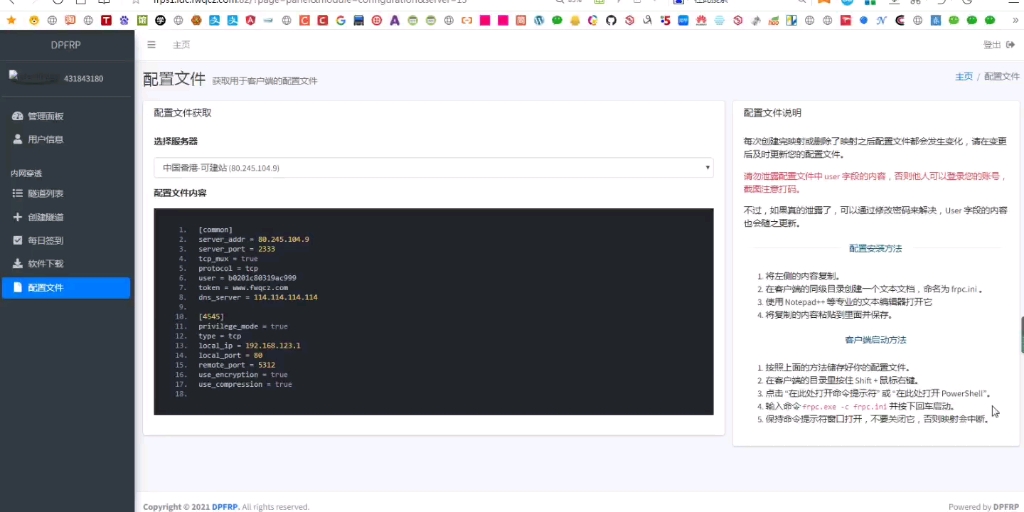Click the 内网穿透 sidebar section header
The width and height of the screenshot is (1024, 512).
click(26, 174)
